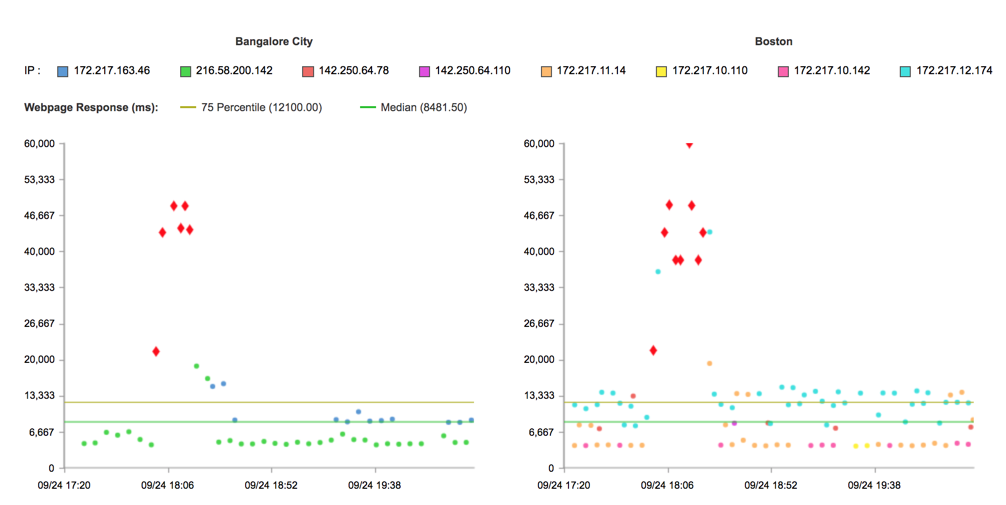Click the pink swatch for 172.217.10.142
The height and width of the screenshot is (505, 1006).
tap(783, 71)
